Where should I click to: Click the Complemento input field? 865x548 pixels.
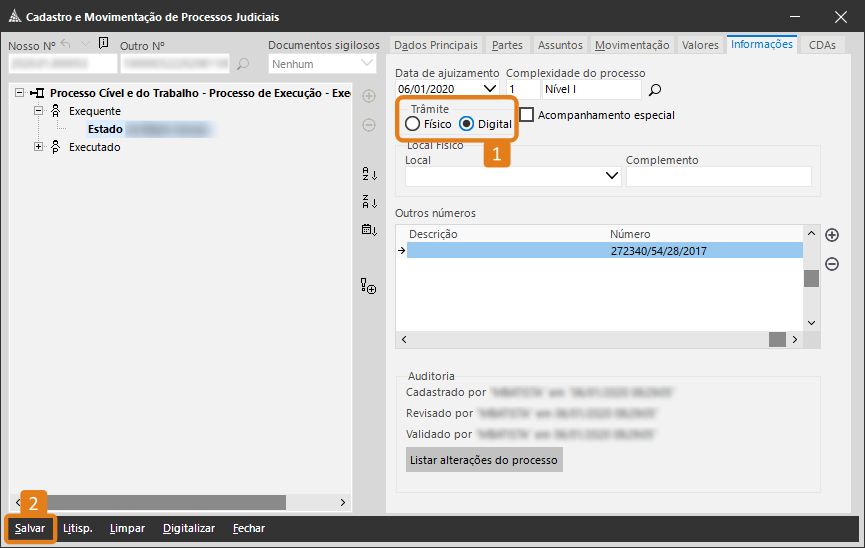coord(718,177)
